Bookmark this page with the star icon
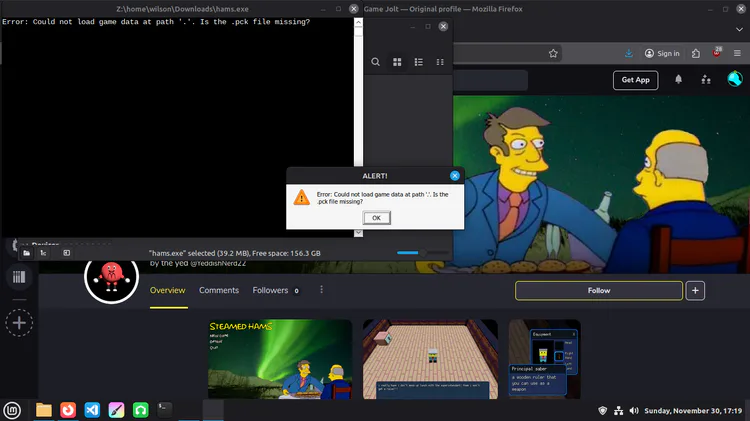This screenshot has width=750, height=421. point(553,54)
